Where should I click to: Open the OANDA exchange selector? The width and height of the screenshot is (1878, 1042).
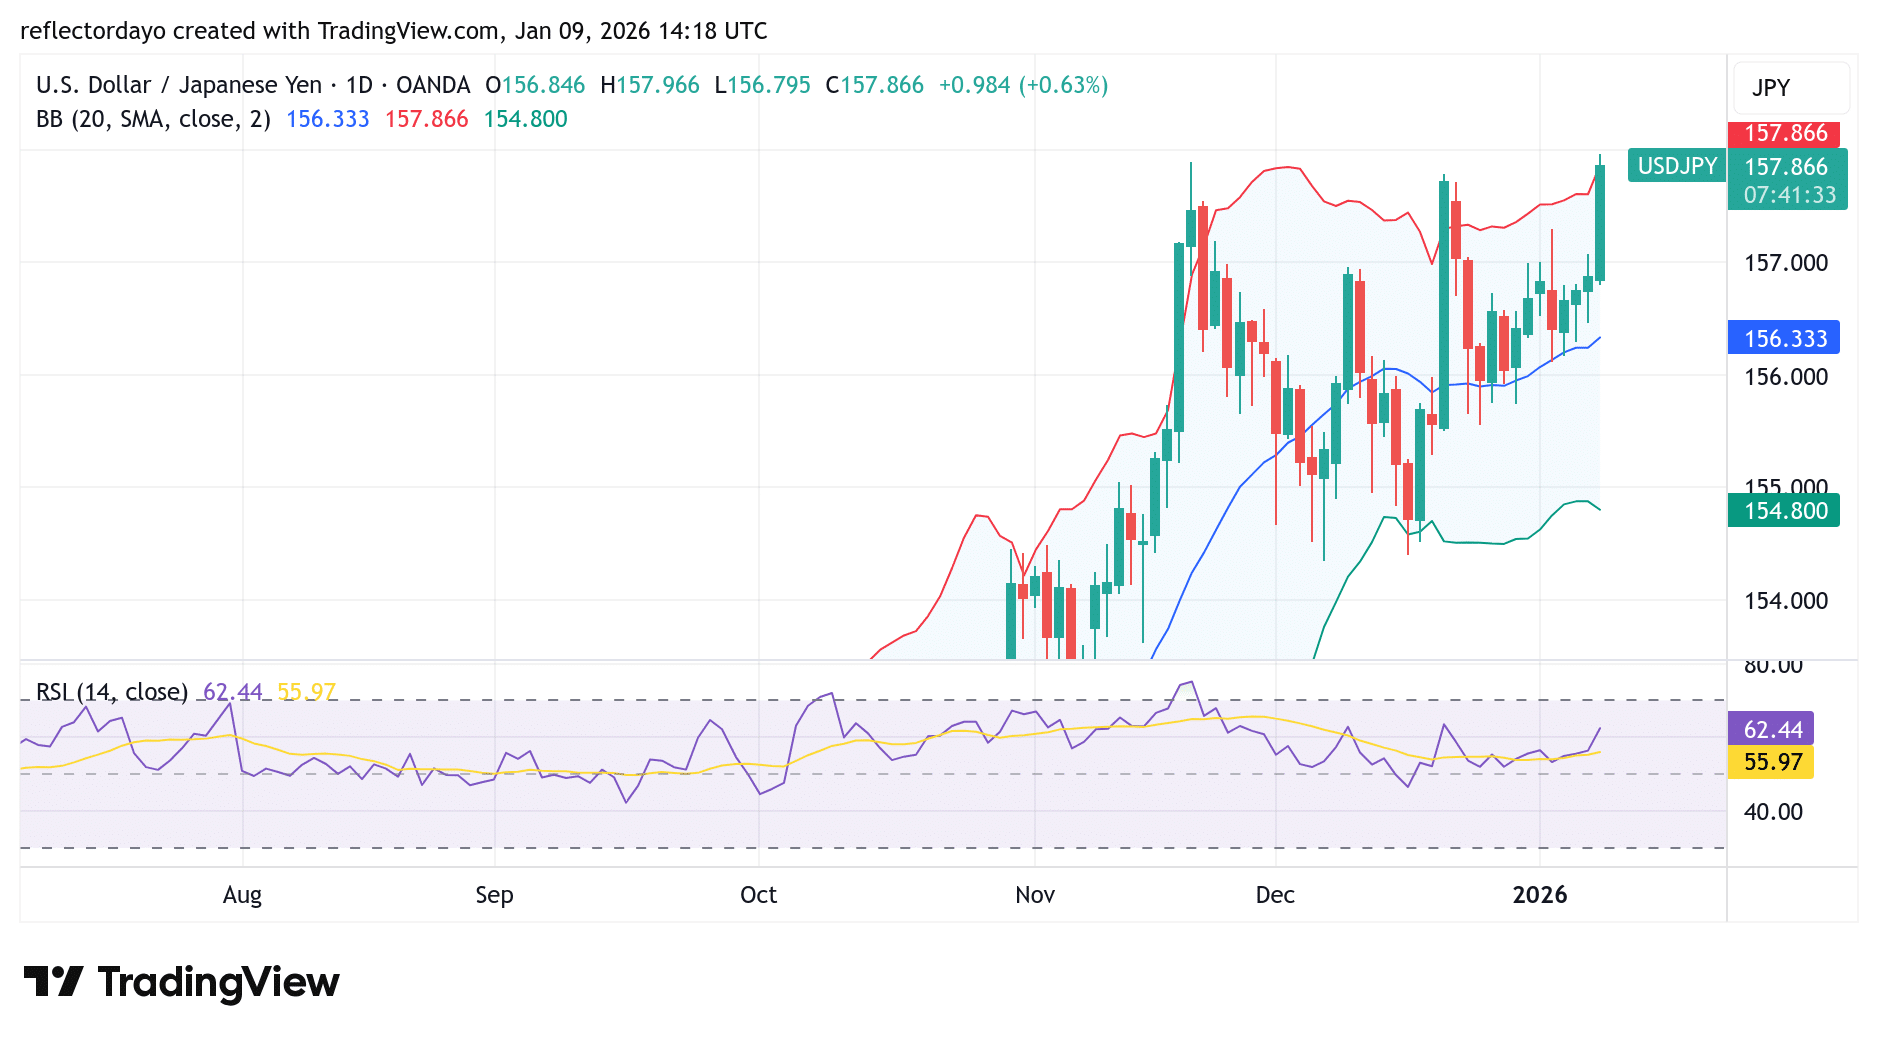pyautogui.click(x=433, y=85)
